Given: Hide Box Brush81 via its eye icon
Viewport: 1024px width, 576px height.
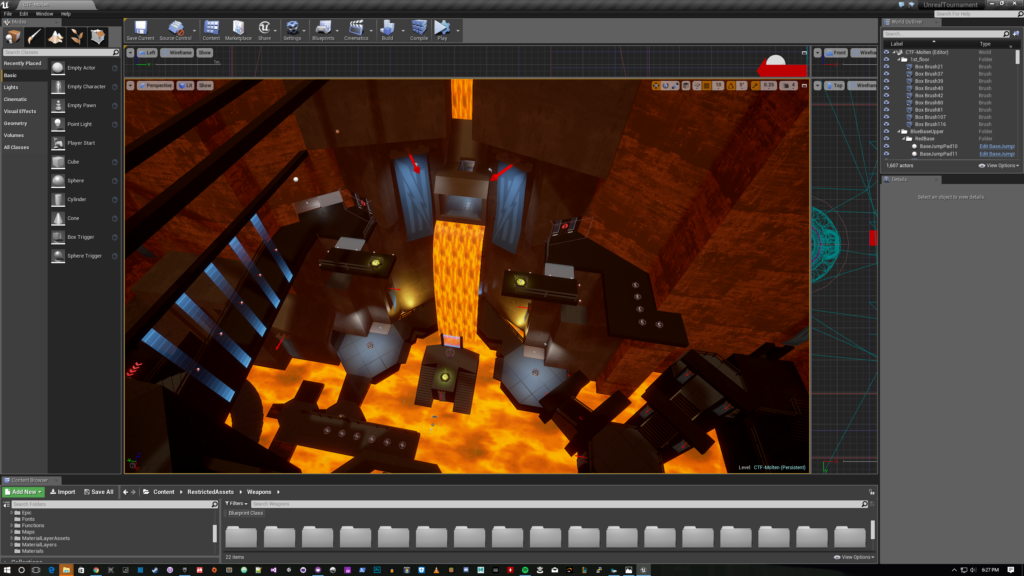Looking at the screenshot, I should (886, 110).
